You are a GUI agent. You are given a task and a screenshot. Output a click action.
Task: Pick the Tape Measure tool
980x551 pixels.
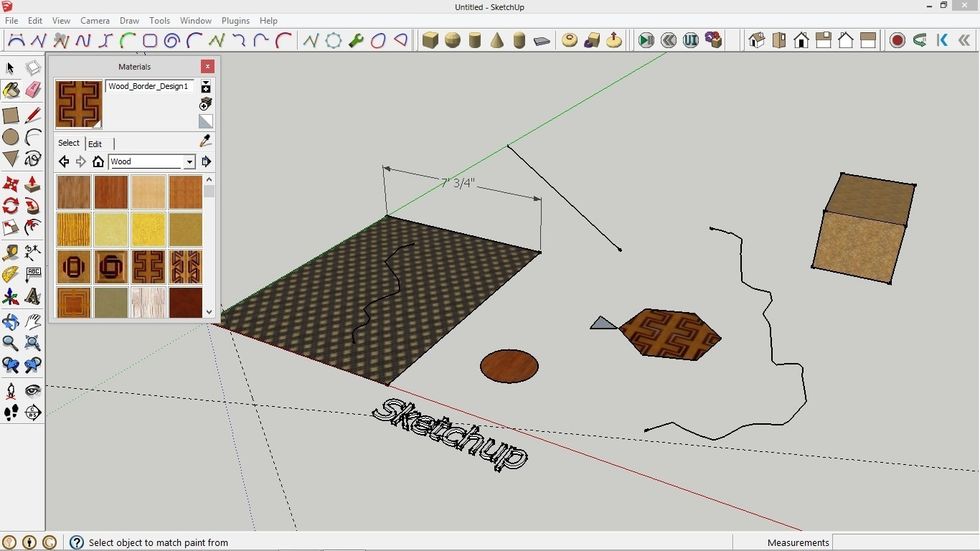11,252
